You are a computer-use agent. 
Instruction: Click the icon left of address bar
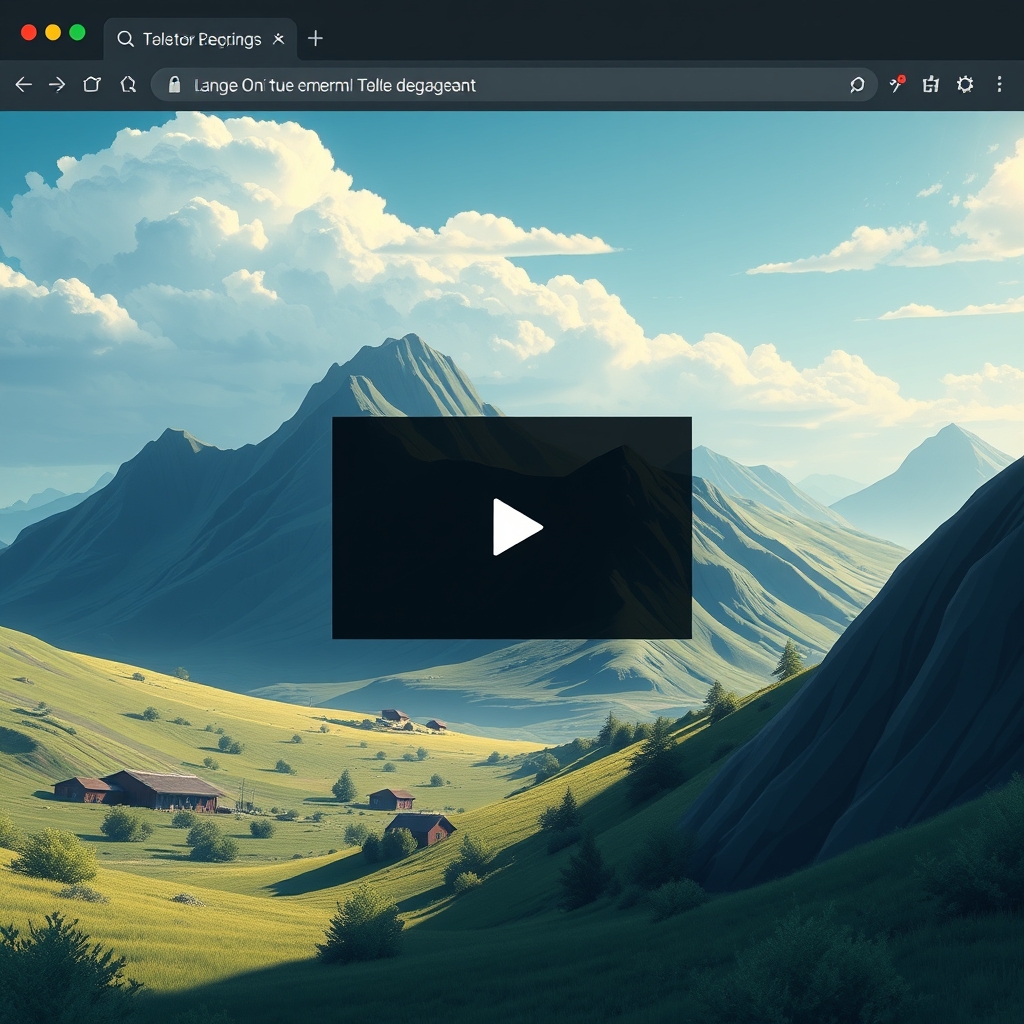[128, 84]
